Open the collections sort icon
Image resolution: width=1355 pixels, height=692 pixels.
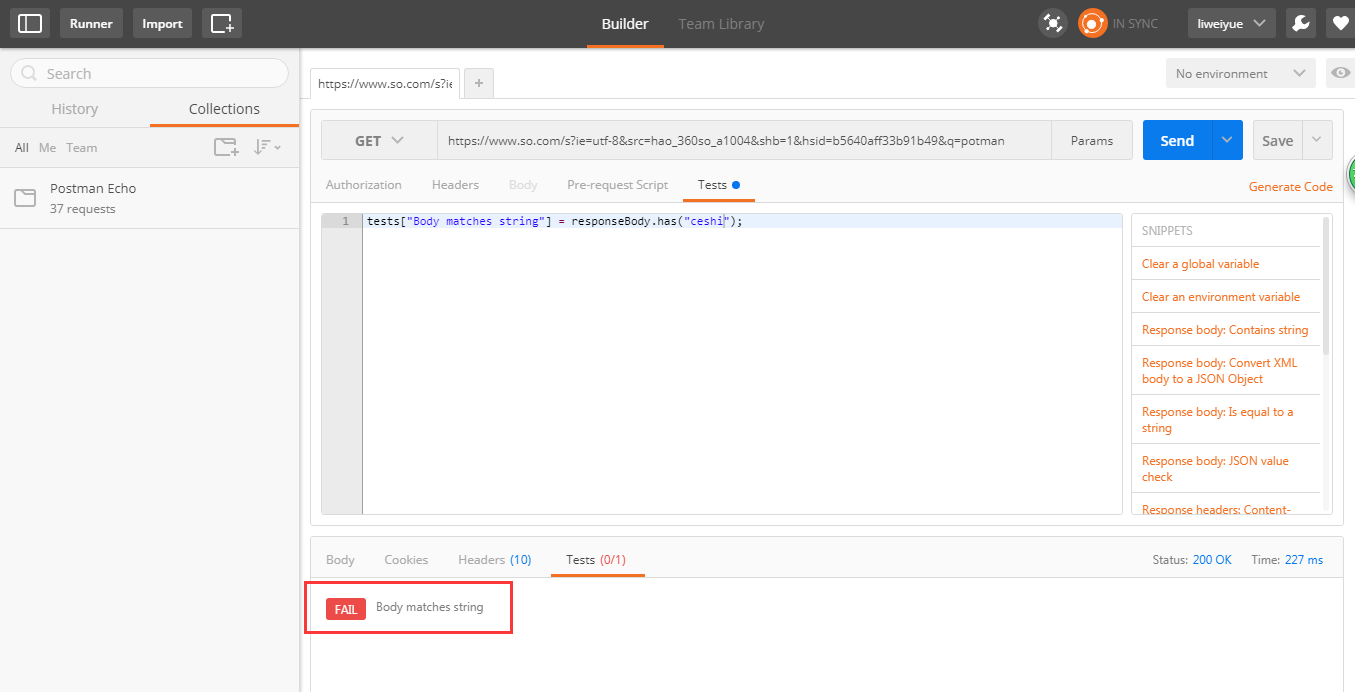[266, 147]
